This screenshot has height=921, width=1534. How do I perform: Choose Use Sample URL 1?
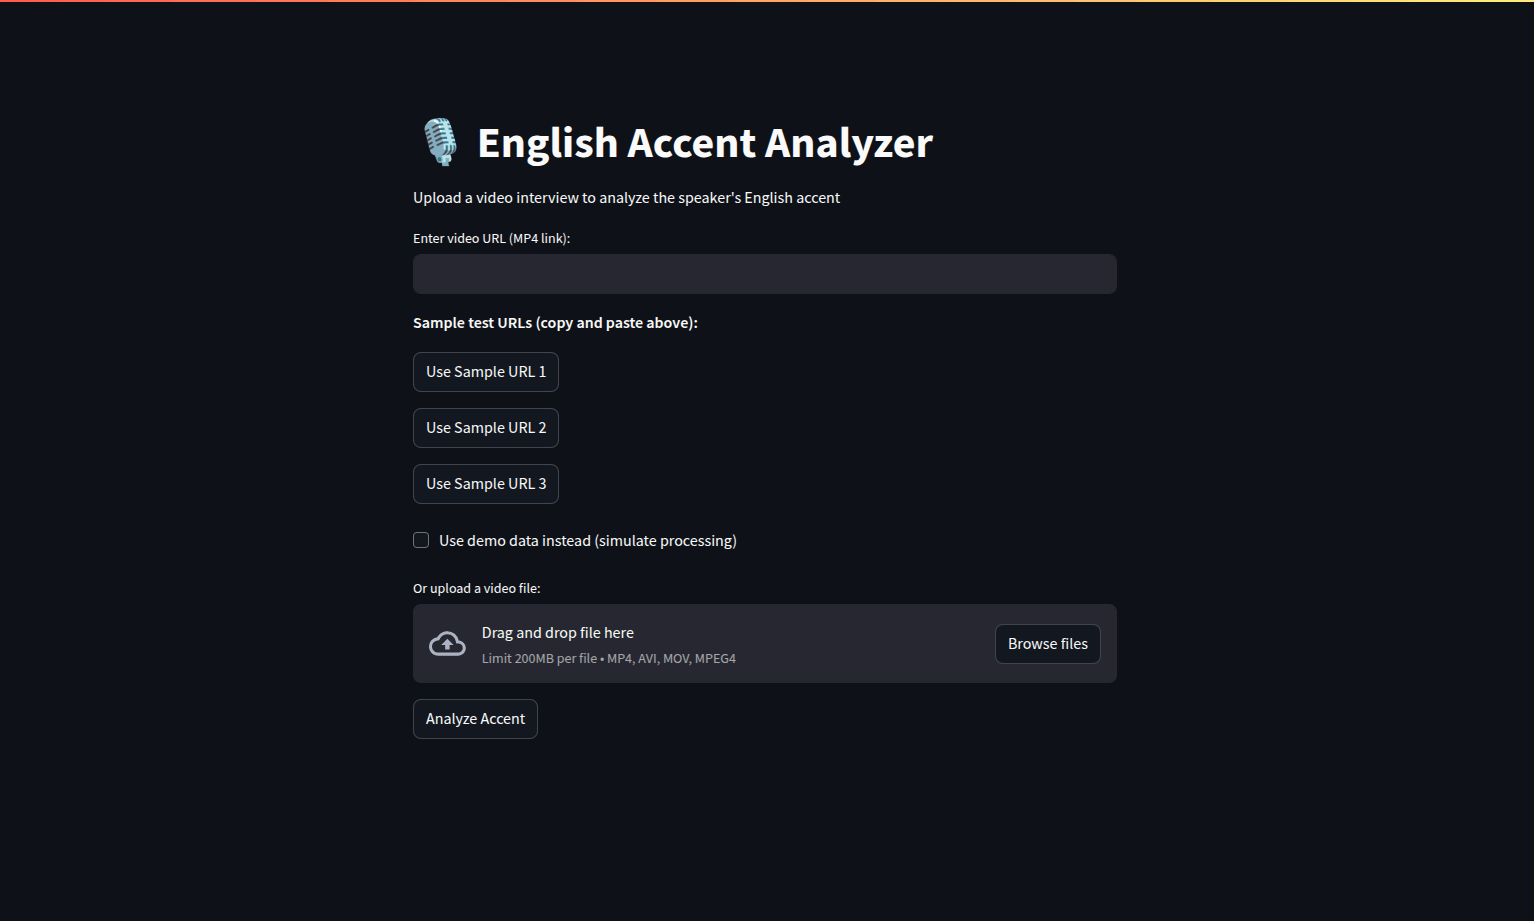click(486, 372)
